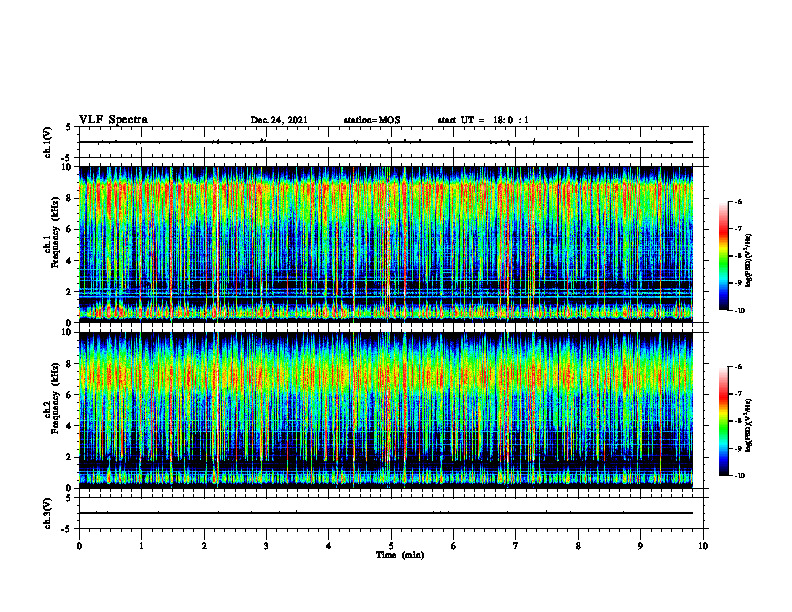The width and height of the screenshot is (792, 612).
Task: Click the ch.1 spectrogram panel
Action: 386,244
